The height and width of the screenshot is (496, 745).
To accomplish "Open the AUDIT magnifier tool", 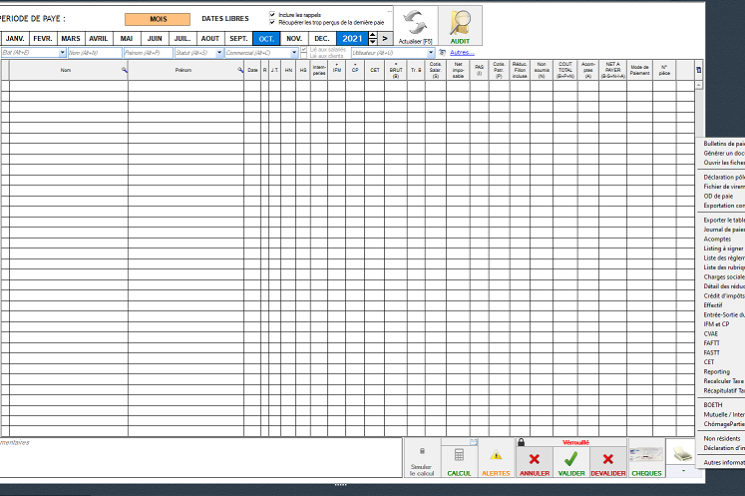I will [460, 24].
